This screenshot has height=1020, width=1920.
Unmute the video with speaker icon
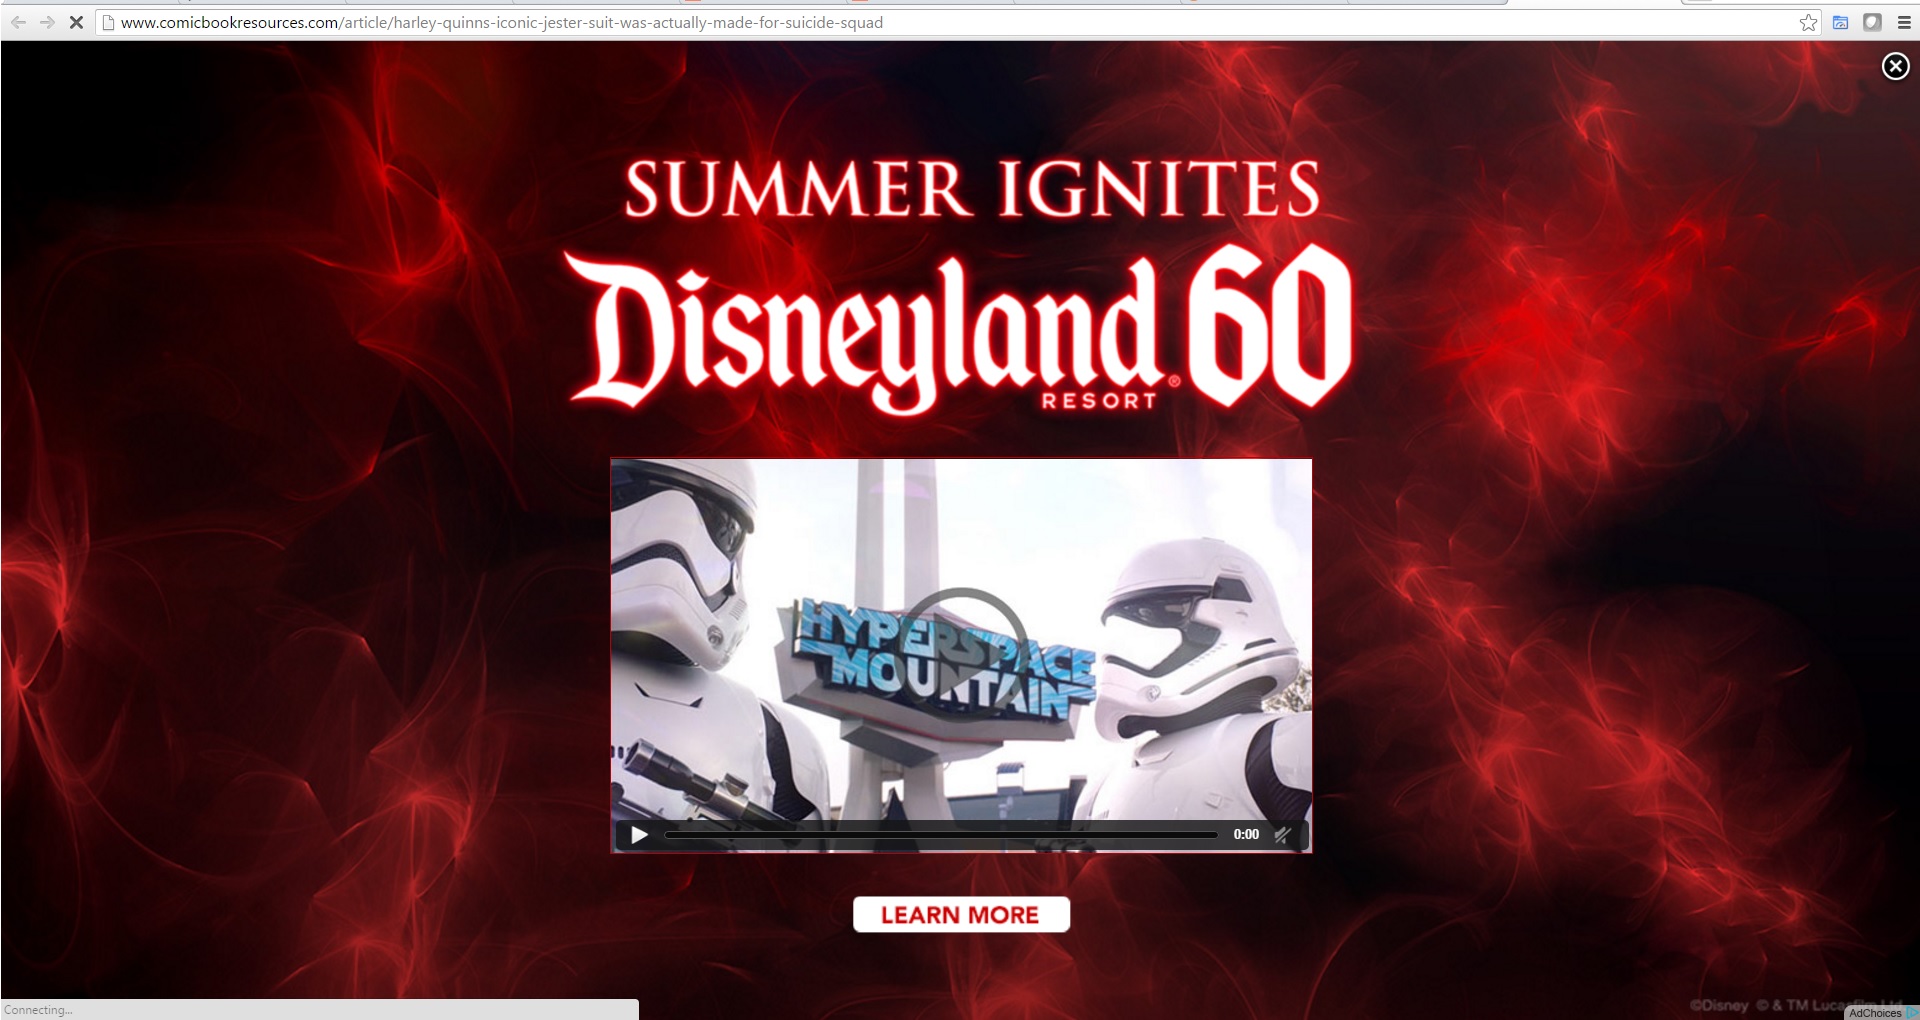coord(1283,835)
